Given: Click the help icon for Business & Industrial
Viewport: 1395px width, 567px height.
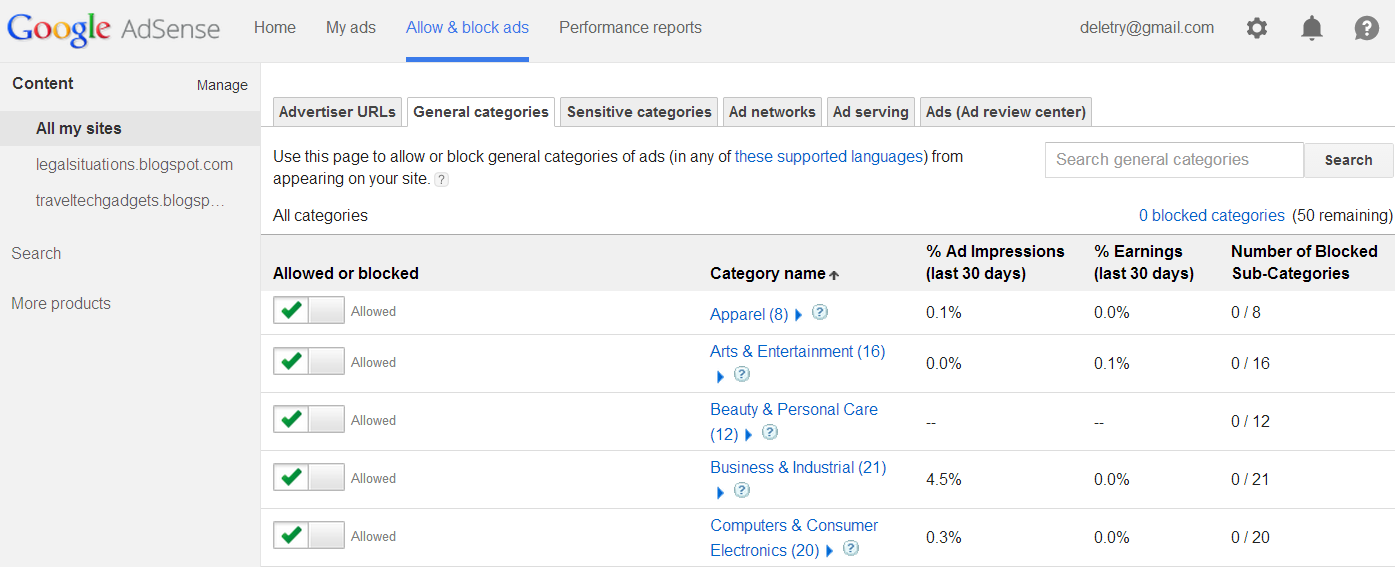Looking at the screenshot, I should click(x=742, y=490).
